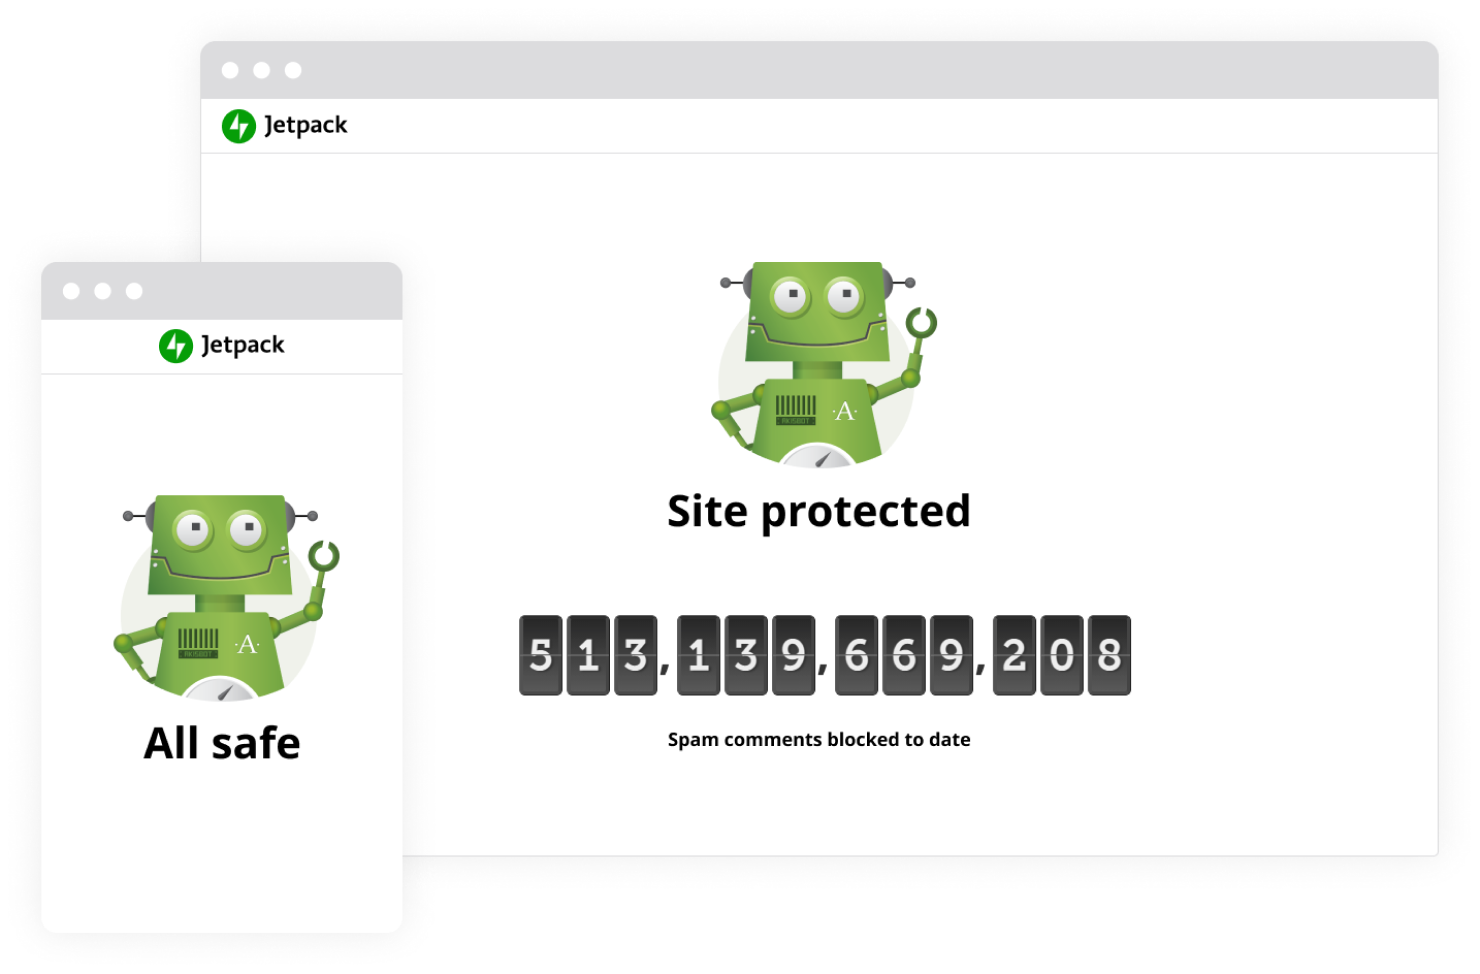Click the gauge dial below the Site protected robot
This screenshot has height=974, width=1480.
817,459
